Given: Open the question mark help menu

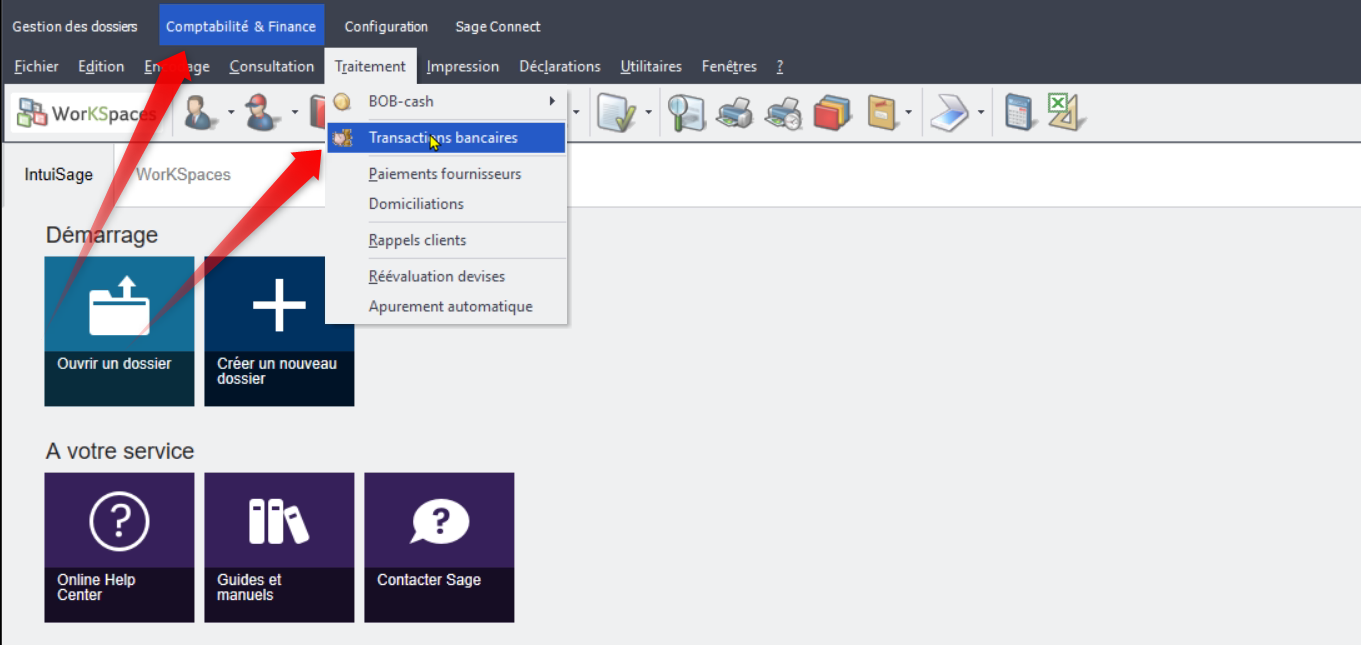Looking at the screenshot, I should 780,66.
